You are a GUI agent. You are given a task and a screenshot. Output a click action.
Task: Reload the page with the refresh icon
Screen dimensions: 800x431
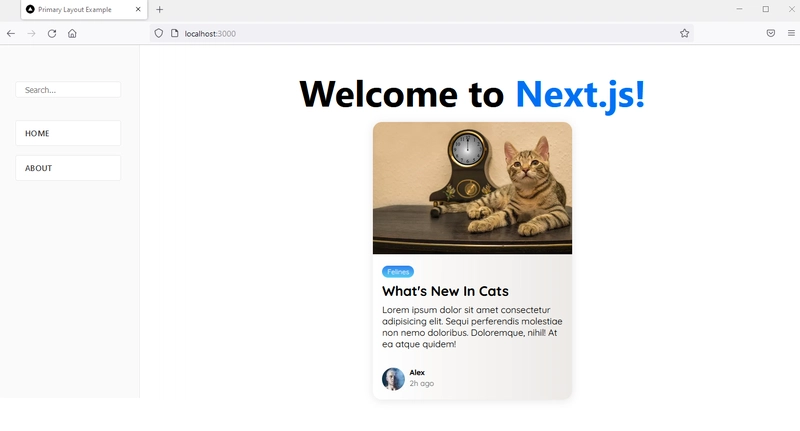[52, 34]
